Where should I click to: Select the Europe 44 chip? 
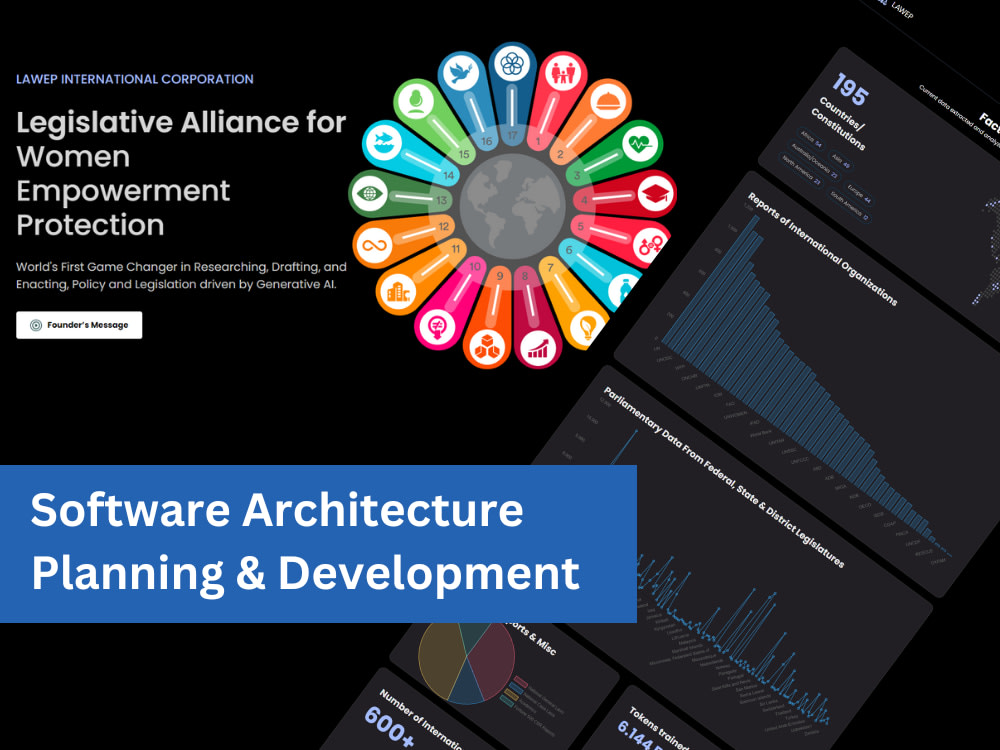859,195
